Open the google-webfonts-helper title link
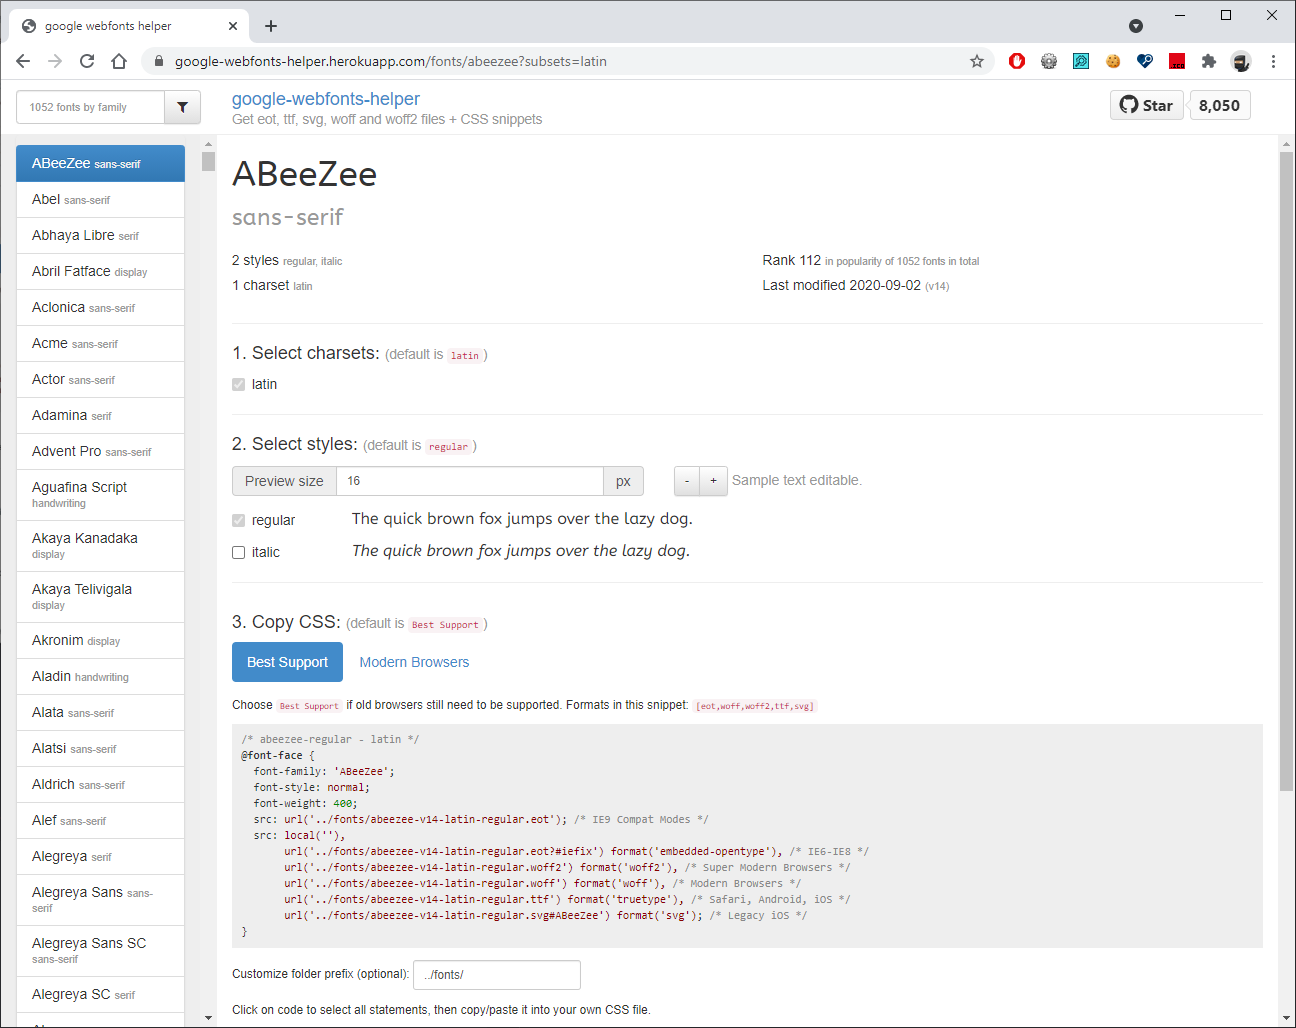Image resolution: width=1296 pixels, height=1028 pixels. coord(326,99)
